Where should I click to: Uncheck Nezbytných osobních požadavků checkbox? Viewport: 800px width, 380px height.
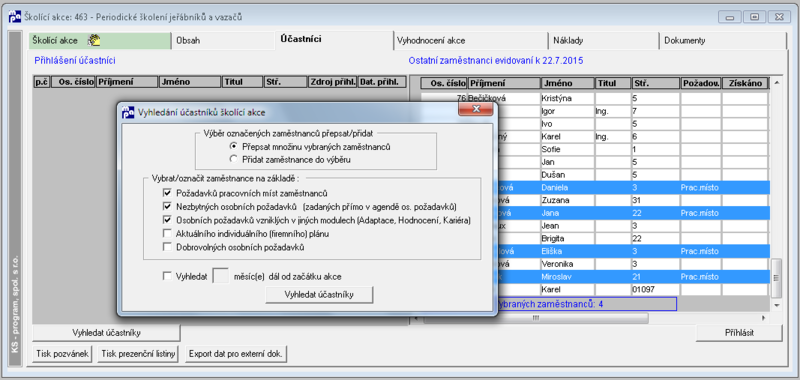click(x=167, y=207)
